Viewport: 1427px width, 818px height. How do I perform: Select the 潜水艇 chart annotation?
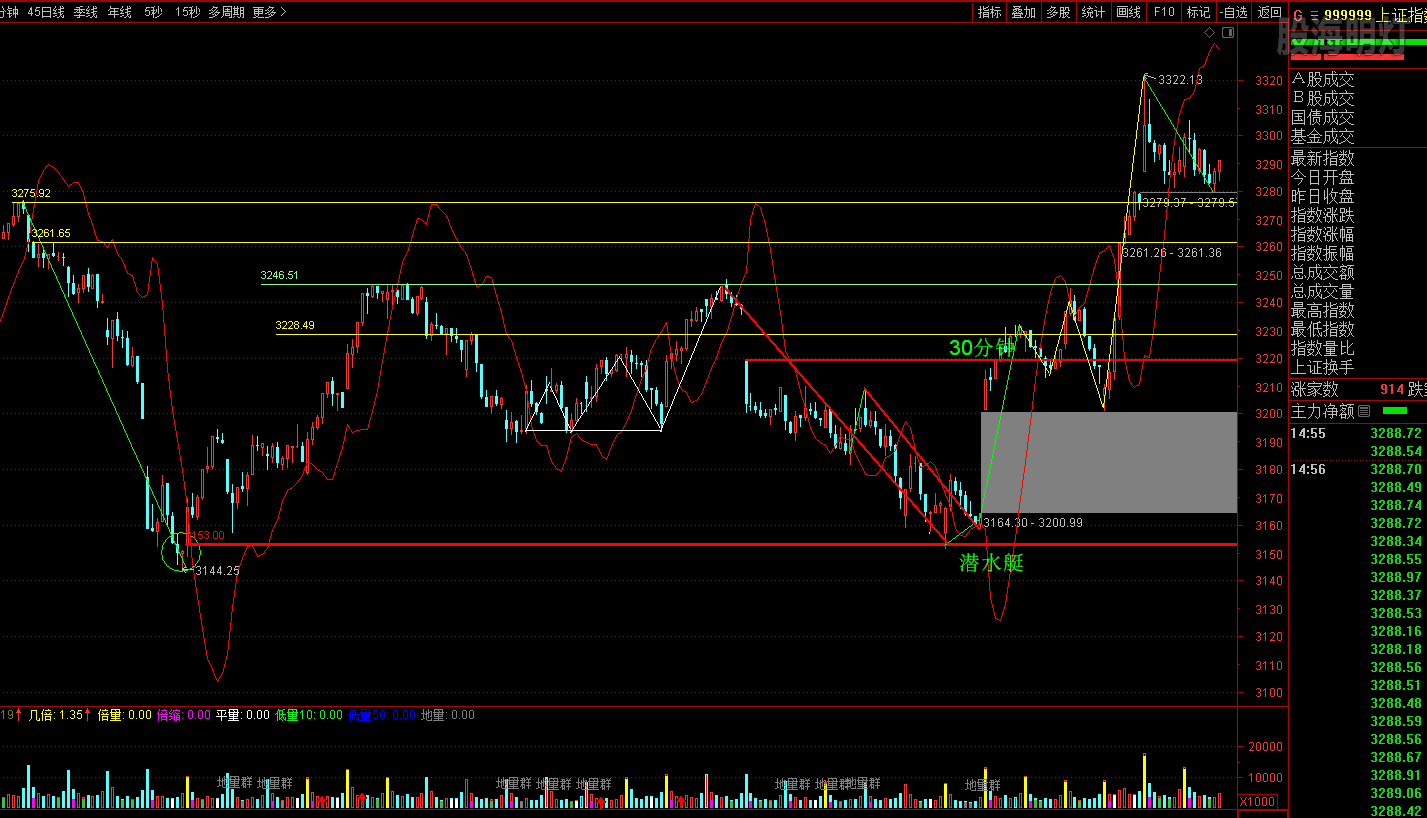992,563
